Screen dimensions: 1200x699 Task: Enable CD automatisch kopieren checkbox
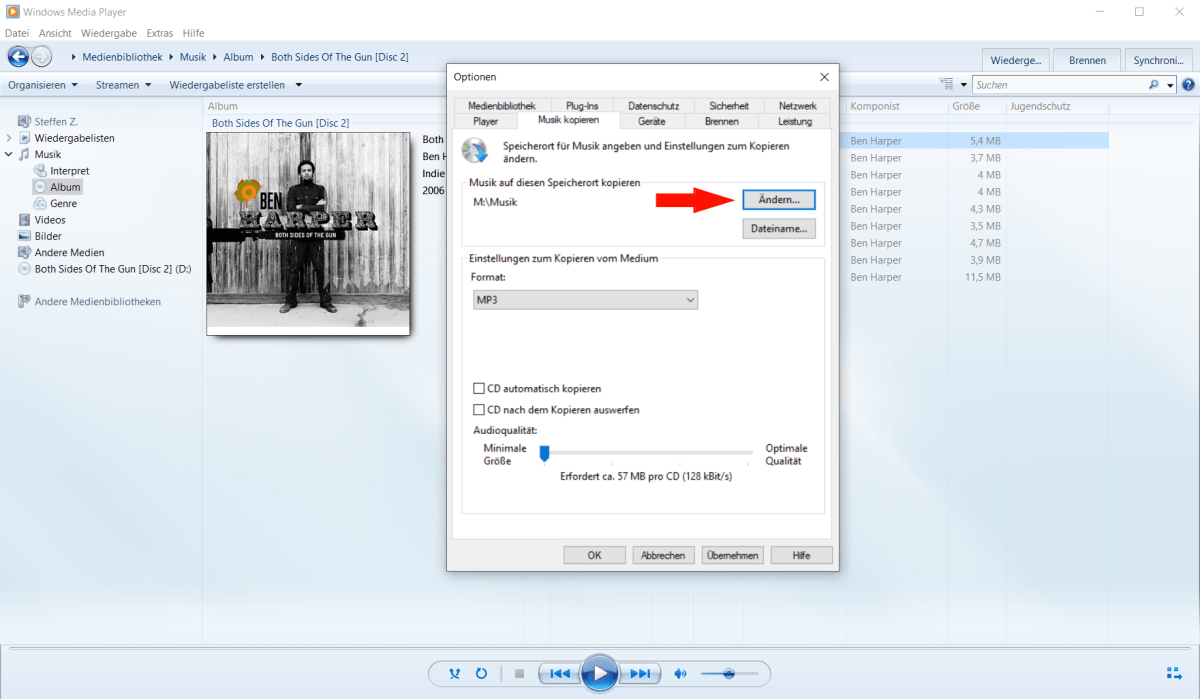[479, 388]
